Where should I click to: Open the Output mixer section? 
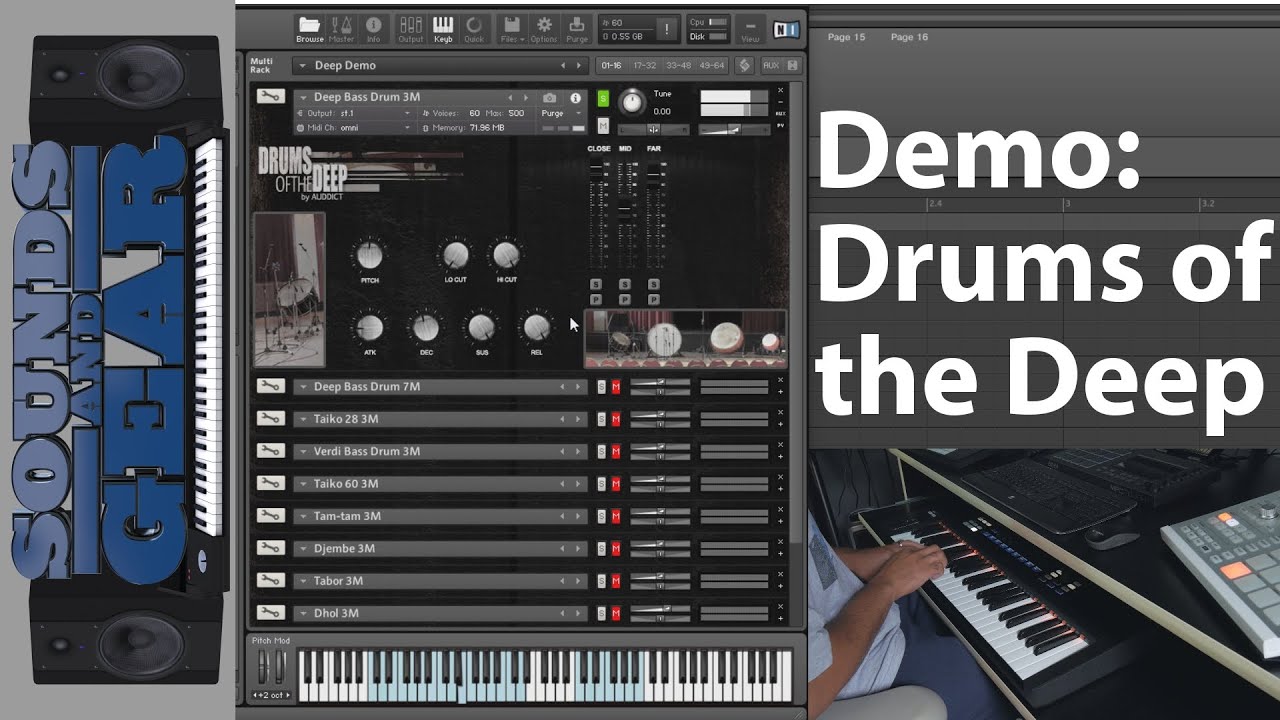(410, 29)
